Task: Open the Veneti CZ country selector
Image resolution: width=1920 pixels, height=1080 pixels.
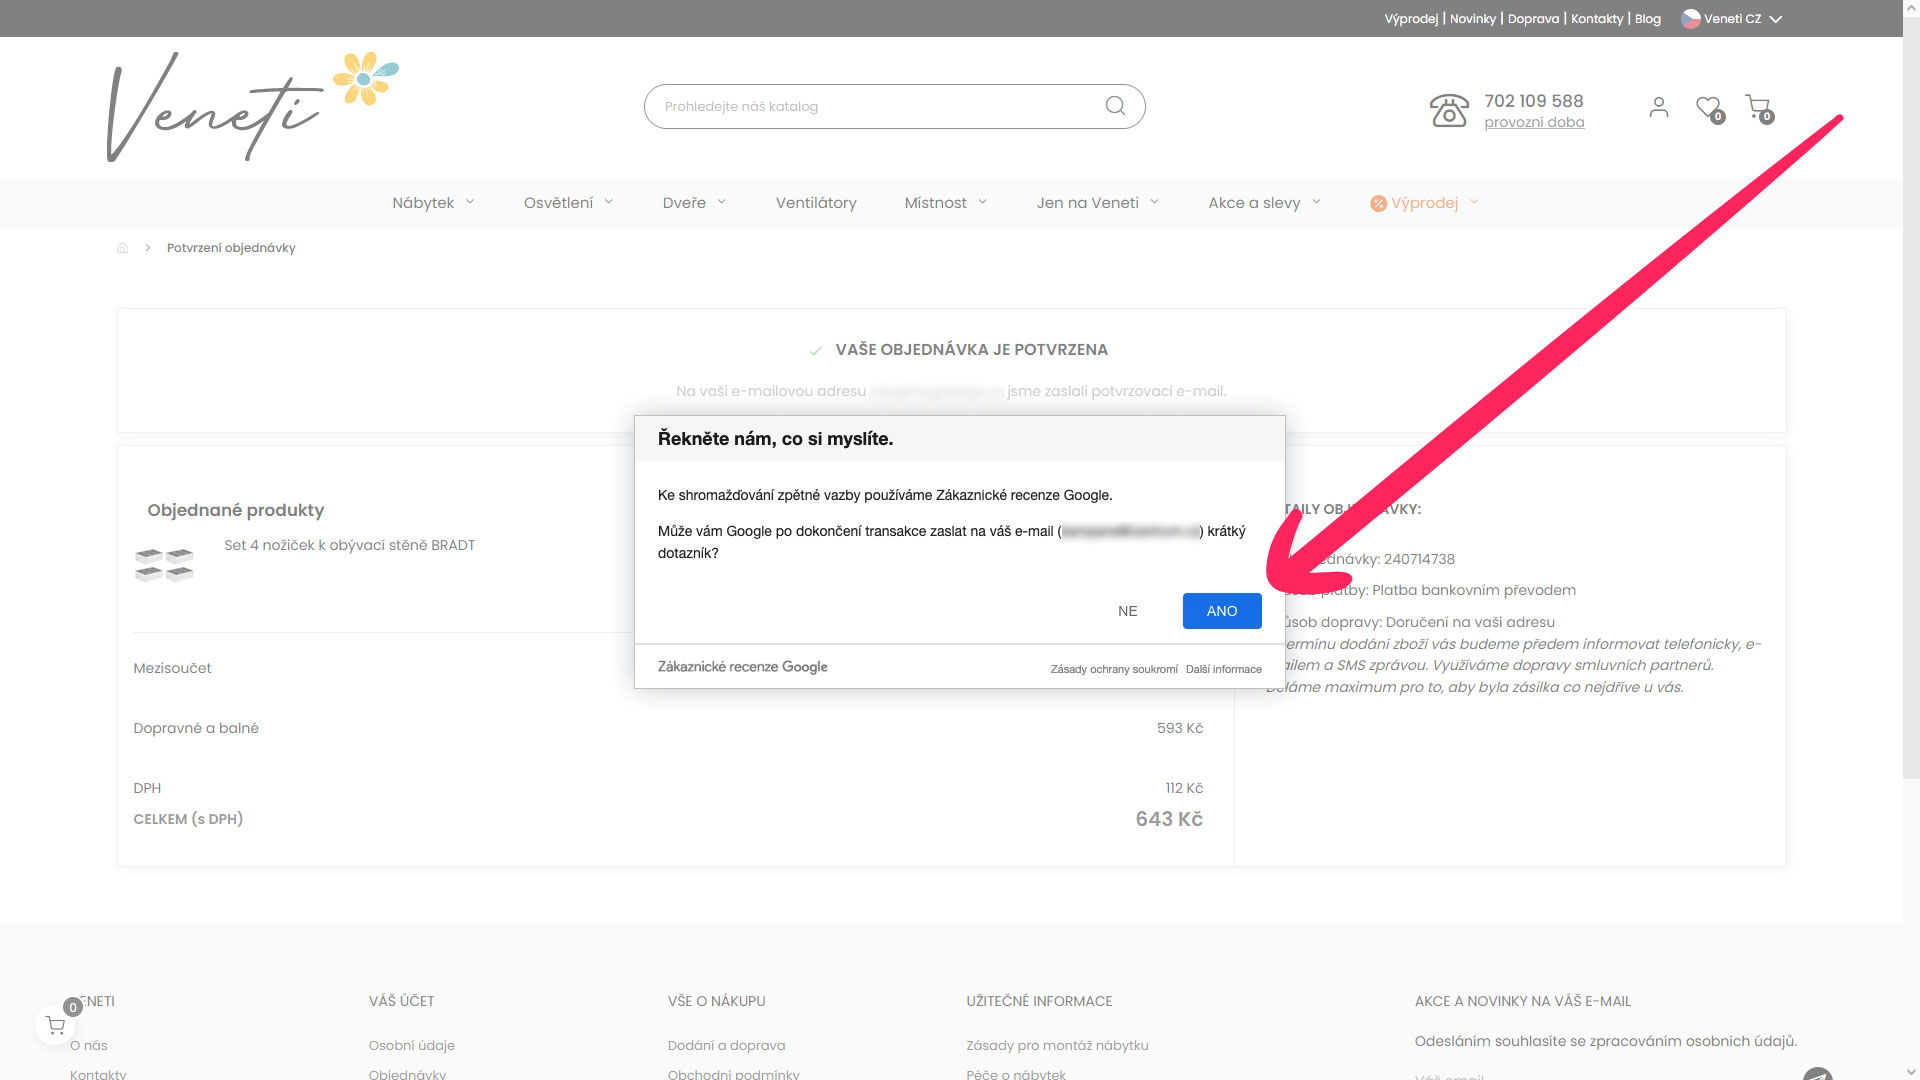Action: tap(1732, 19)
